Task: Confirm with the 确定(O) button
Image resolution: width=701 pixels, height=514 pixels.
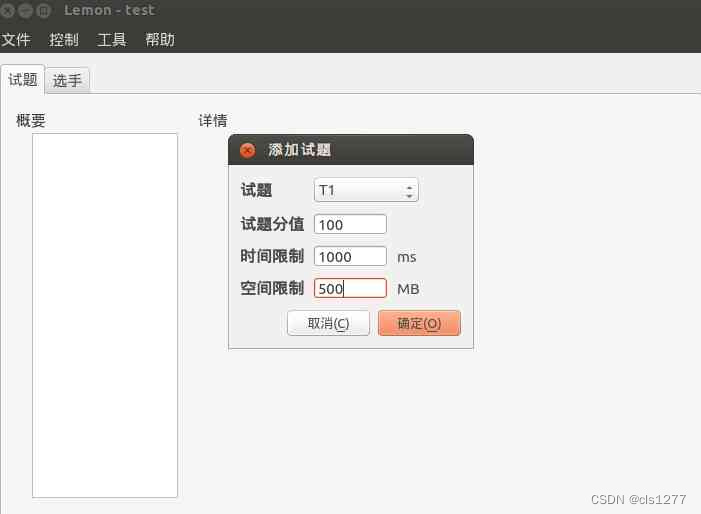Action: tap(419, 323)
